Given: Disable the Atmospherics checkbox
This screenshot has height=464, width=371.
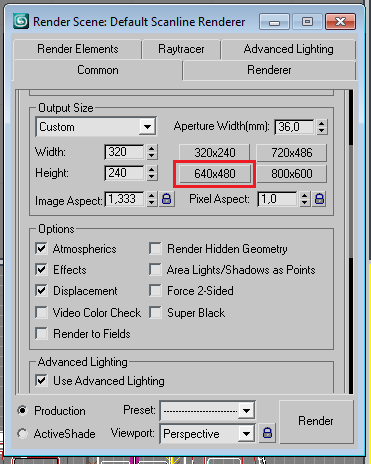Looking at the screenshot, I should [41, 248].
